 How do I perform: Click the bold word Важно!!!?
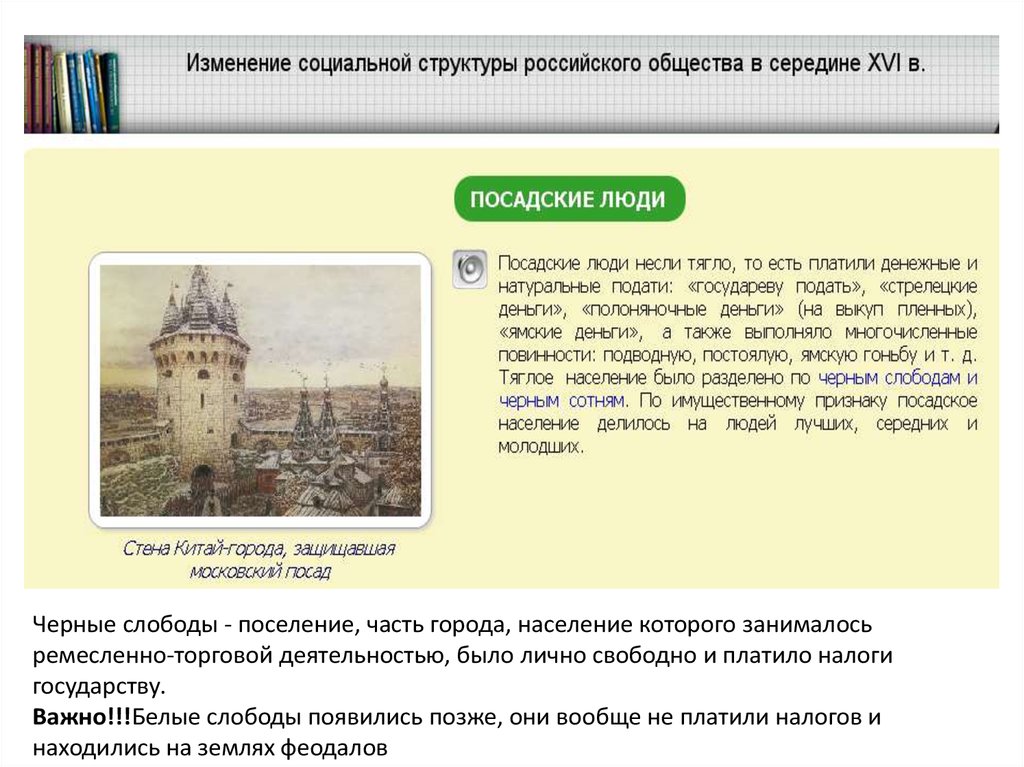click(x=82, y=717)
